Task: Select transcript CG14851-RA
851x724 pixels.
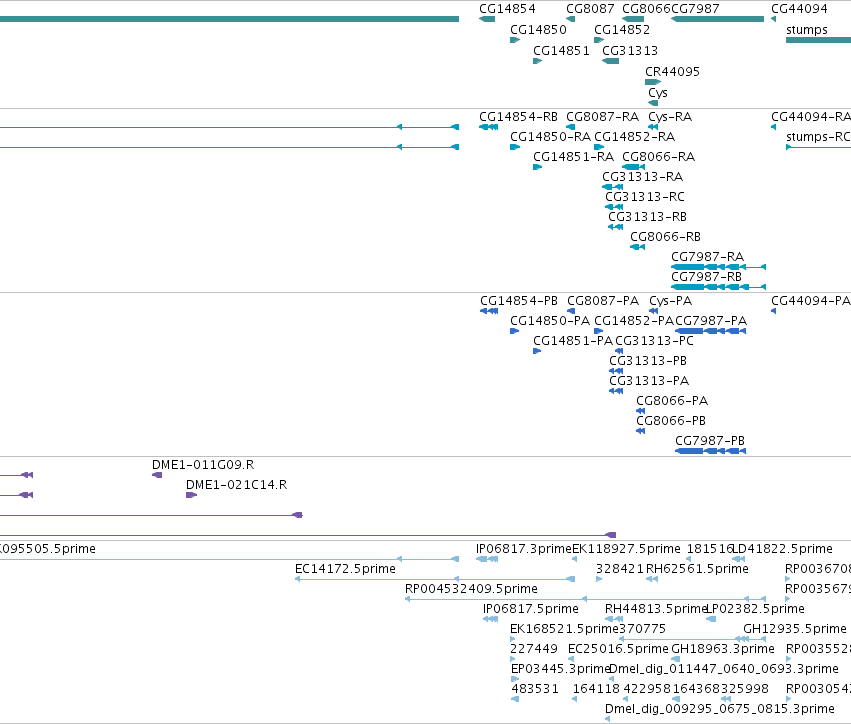Action: [x=538, y=167]
